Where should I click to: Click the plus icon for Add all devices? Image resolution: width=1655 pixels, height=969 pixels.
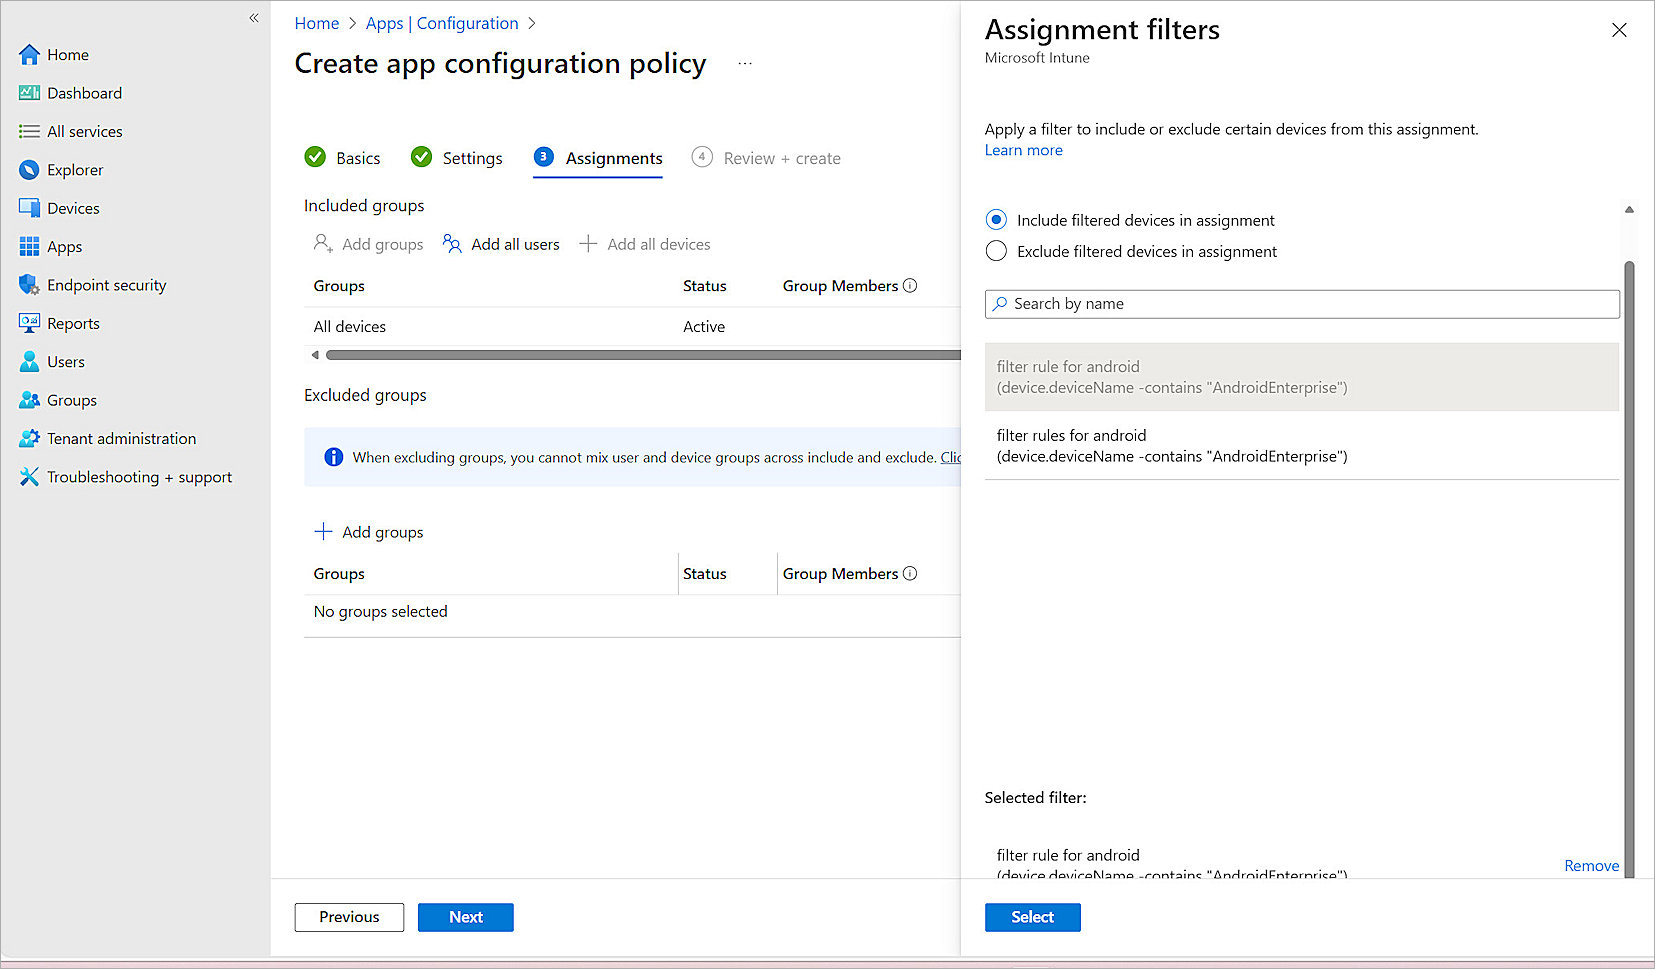(588, 244)
